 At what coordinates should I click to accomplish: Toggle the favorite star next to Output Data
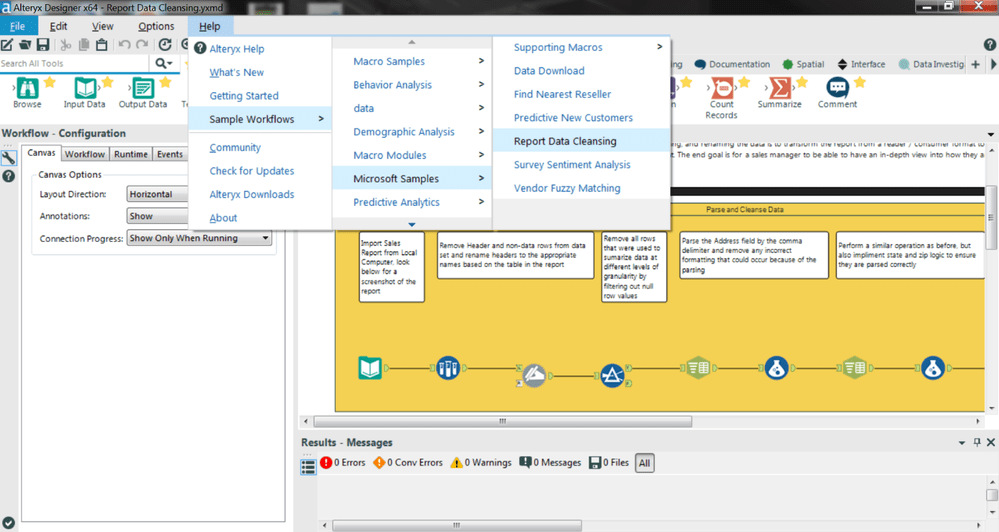point(166,82)
